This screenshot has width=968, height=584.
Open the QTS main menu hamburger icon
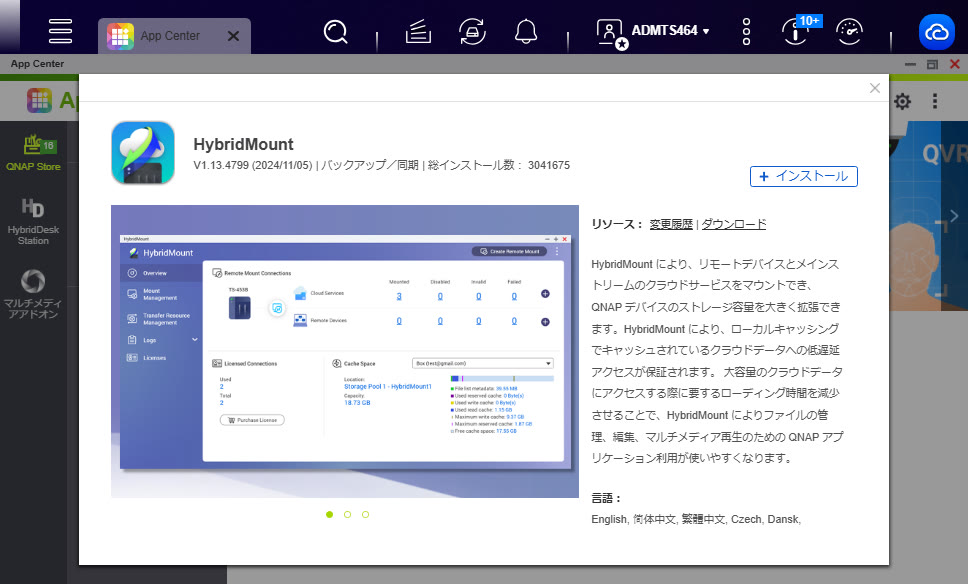[60, 31]
